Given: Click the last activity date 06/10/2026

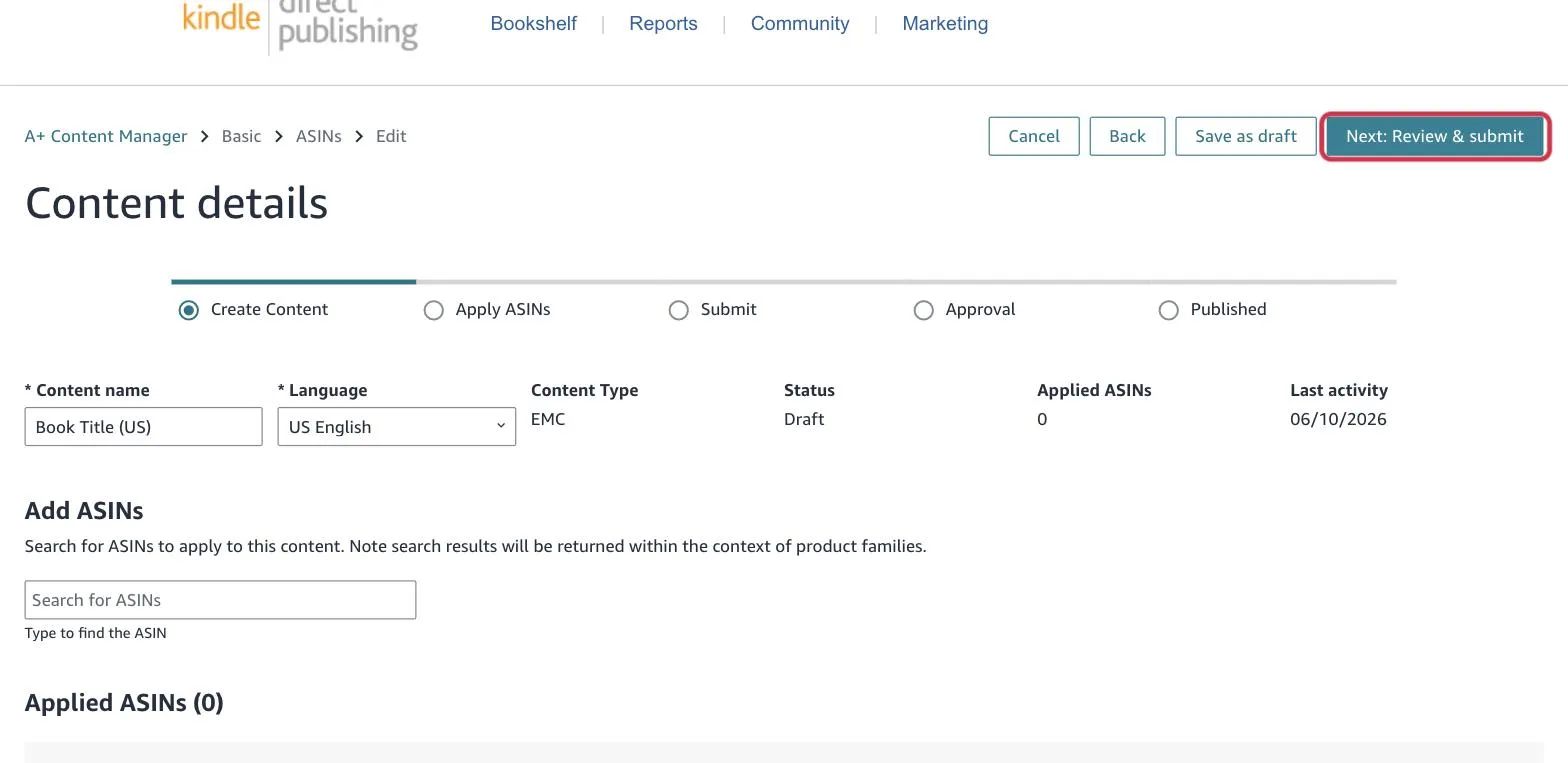Looking at the screenshot, I should click(1338, 419).
